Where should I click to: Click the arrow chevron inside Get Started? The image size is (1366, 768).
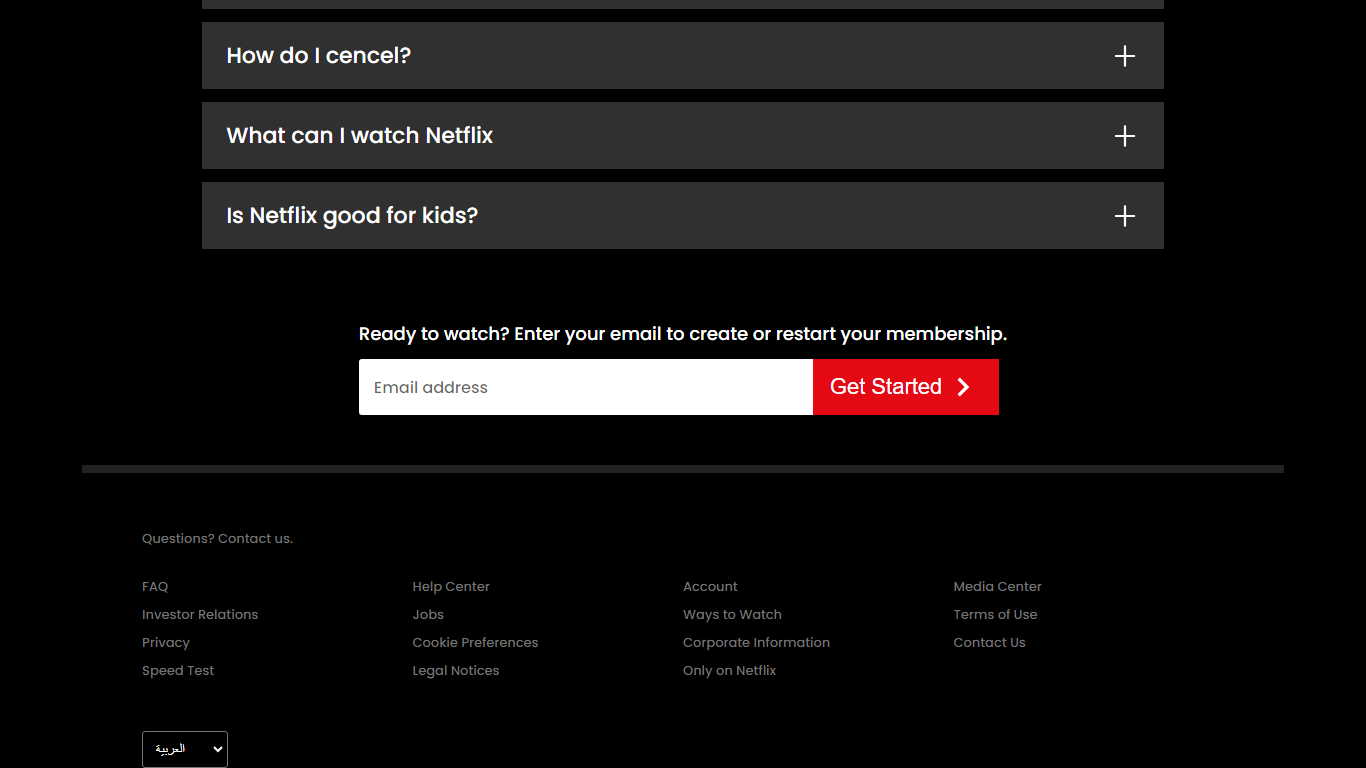pyautogui.click(x=963, y=387)
